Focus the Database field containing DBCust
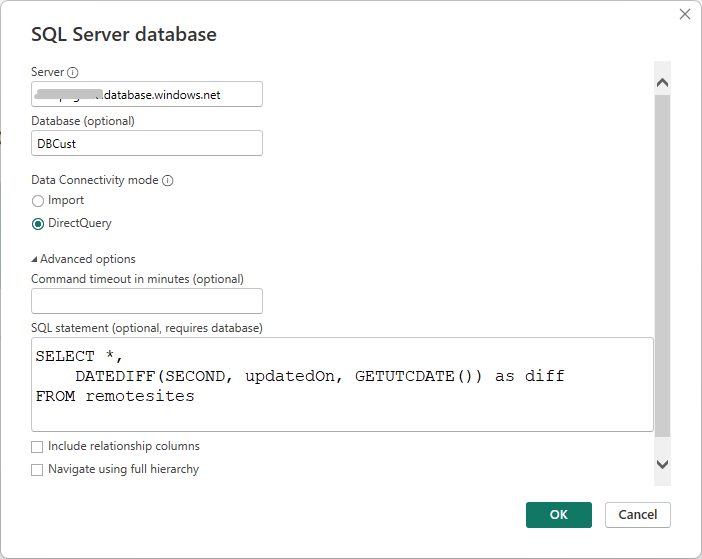The height and width of the screenshot is (559, 702). pos(147,143)
